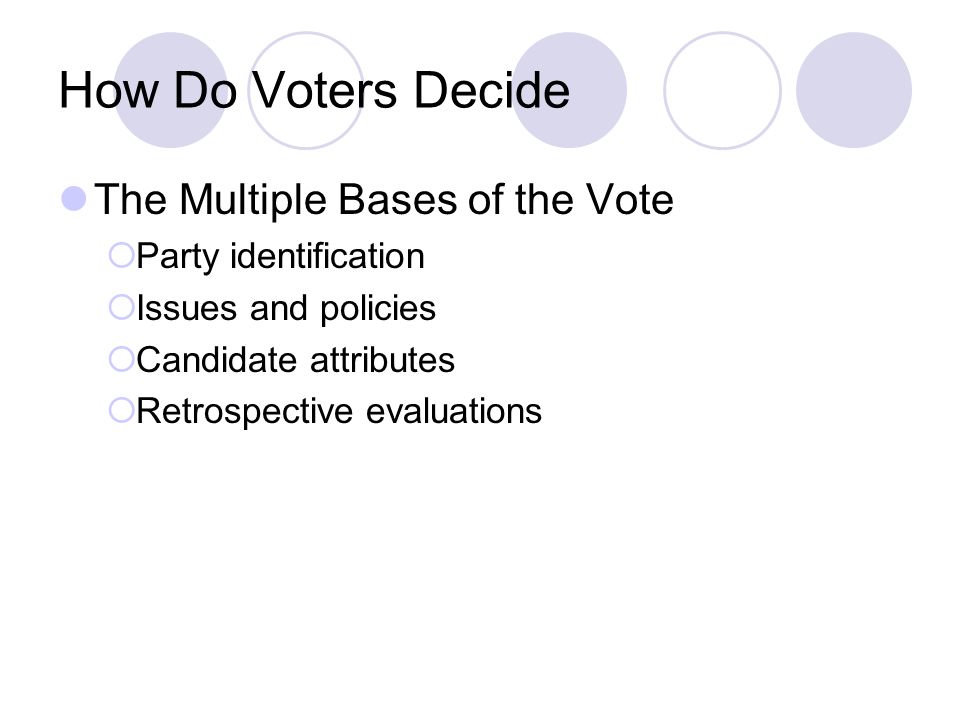Select 'The Multiple Bases of the Vote' heading
This screenshot has width=960, height=720.
[384, 199]
